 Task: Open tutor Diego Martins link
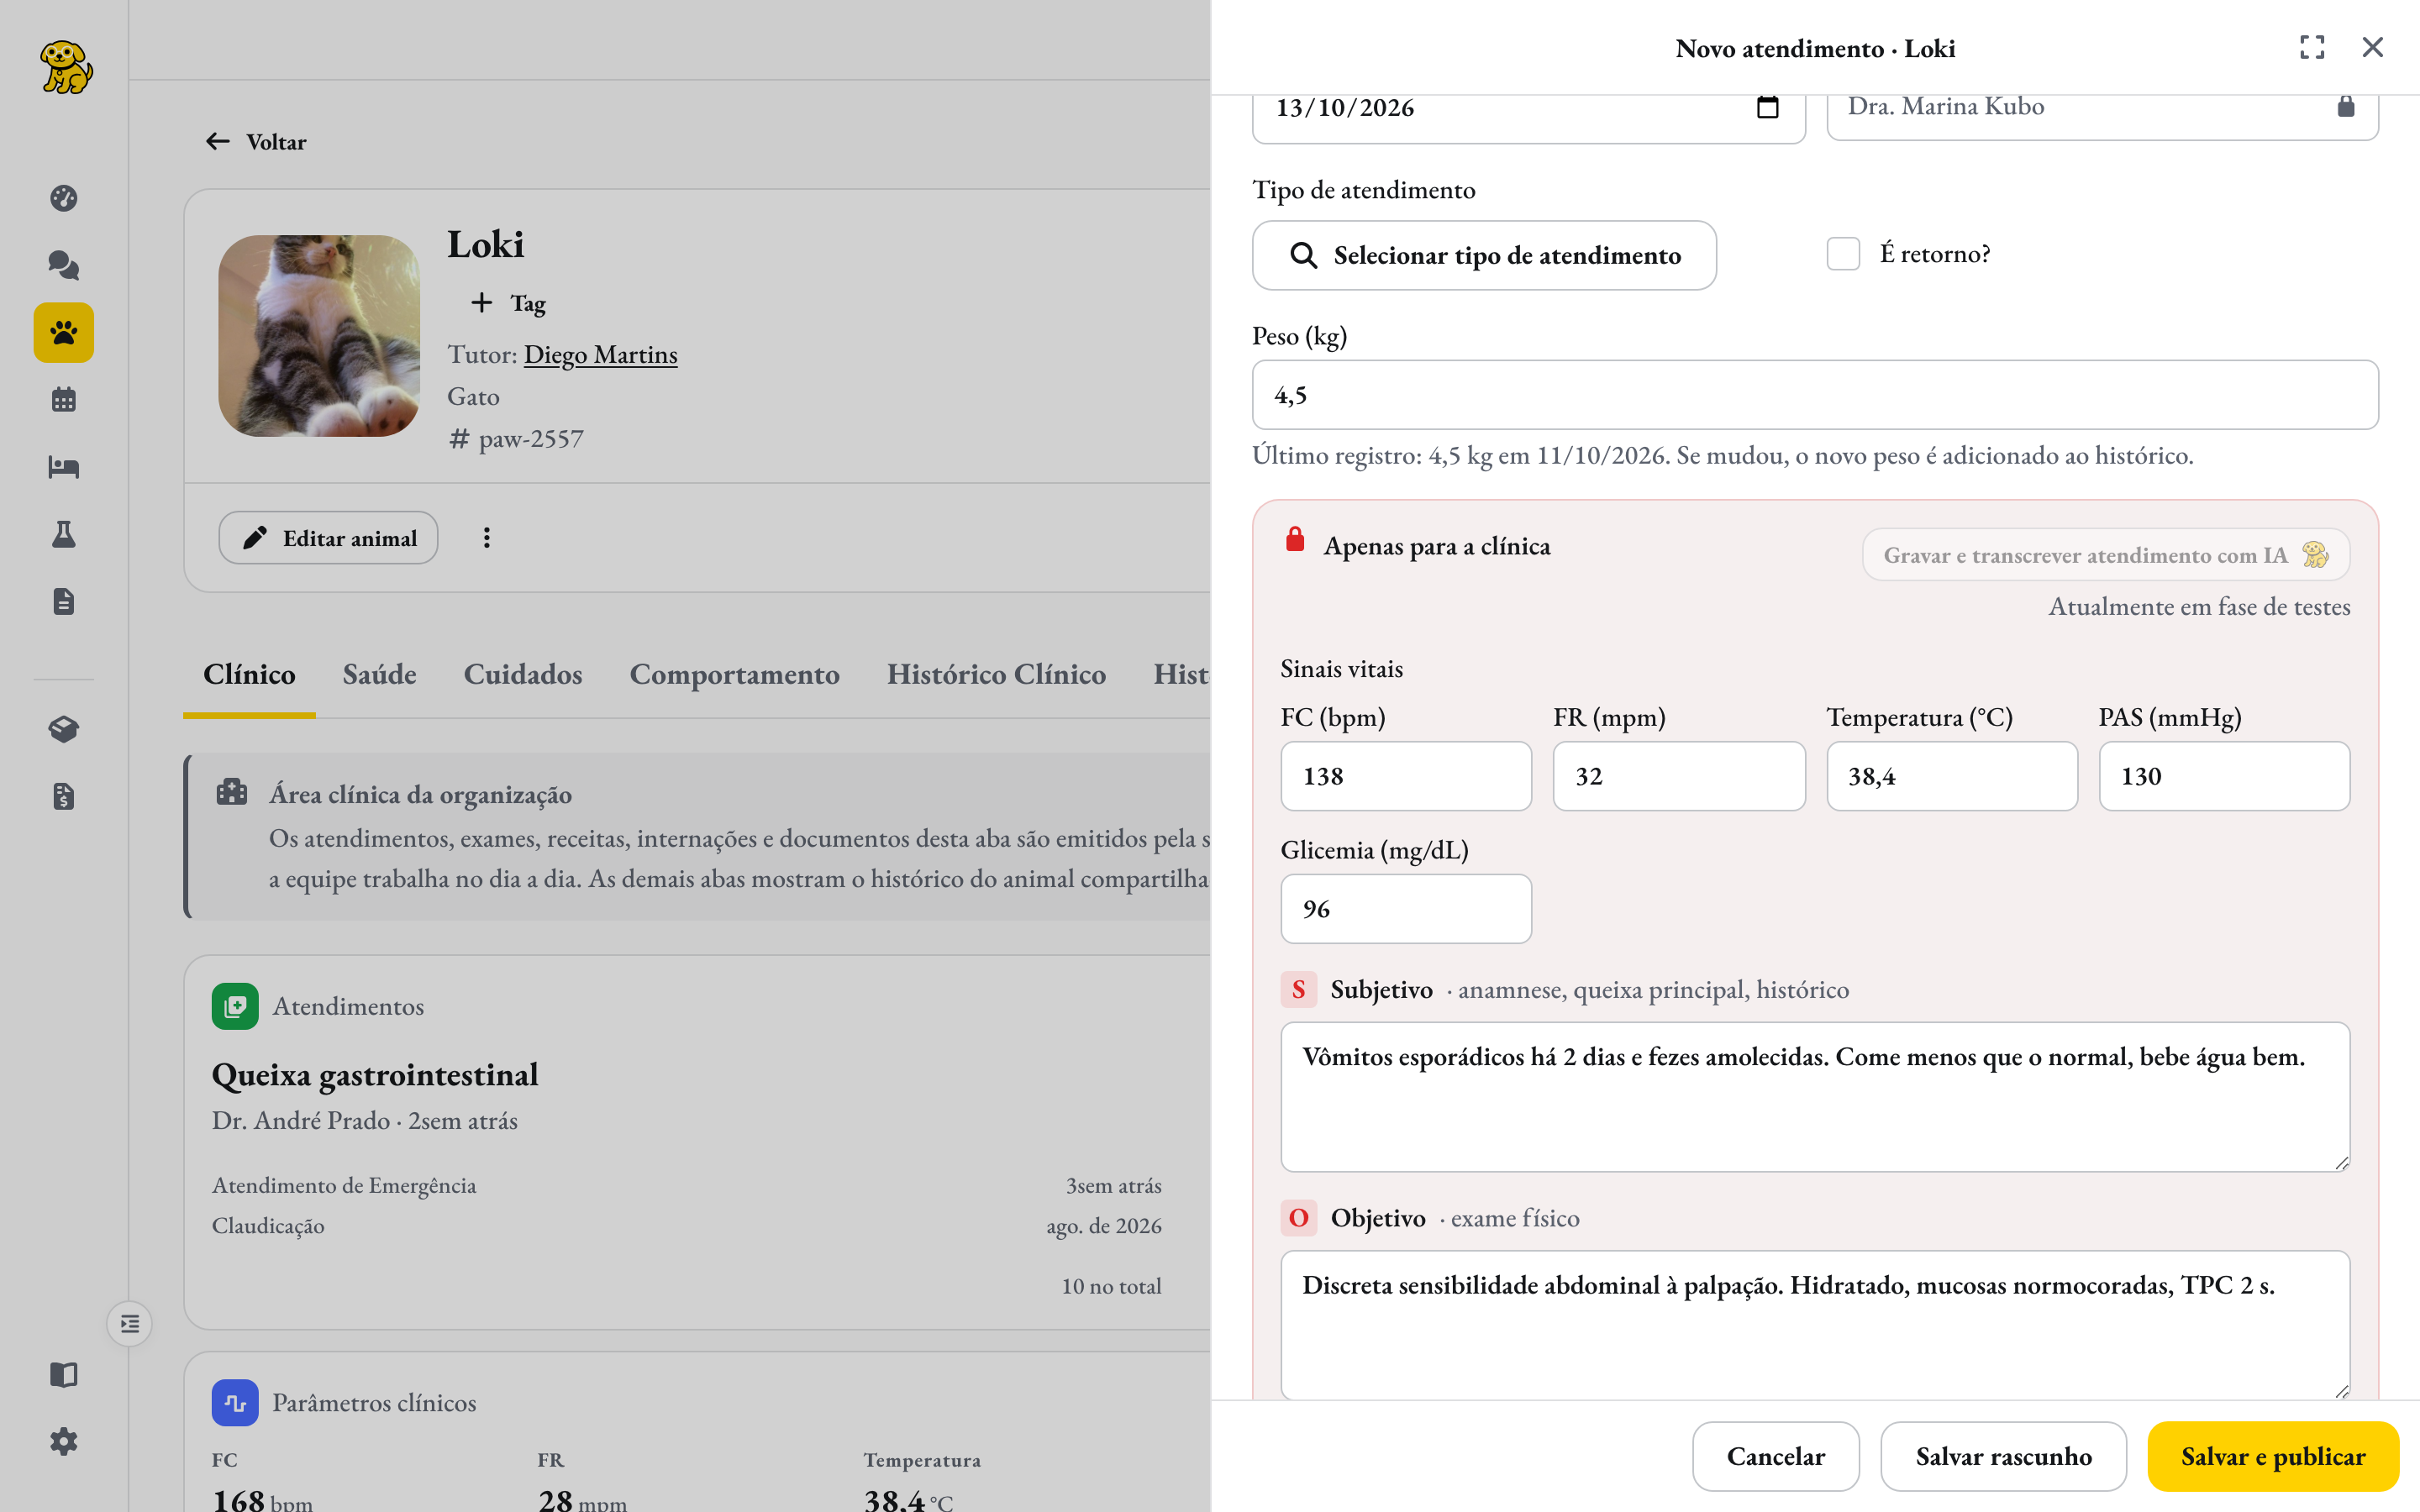pos(600,354)
